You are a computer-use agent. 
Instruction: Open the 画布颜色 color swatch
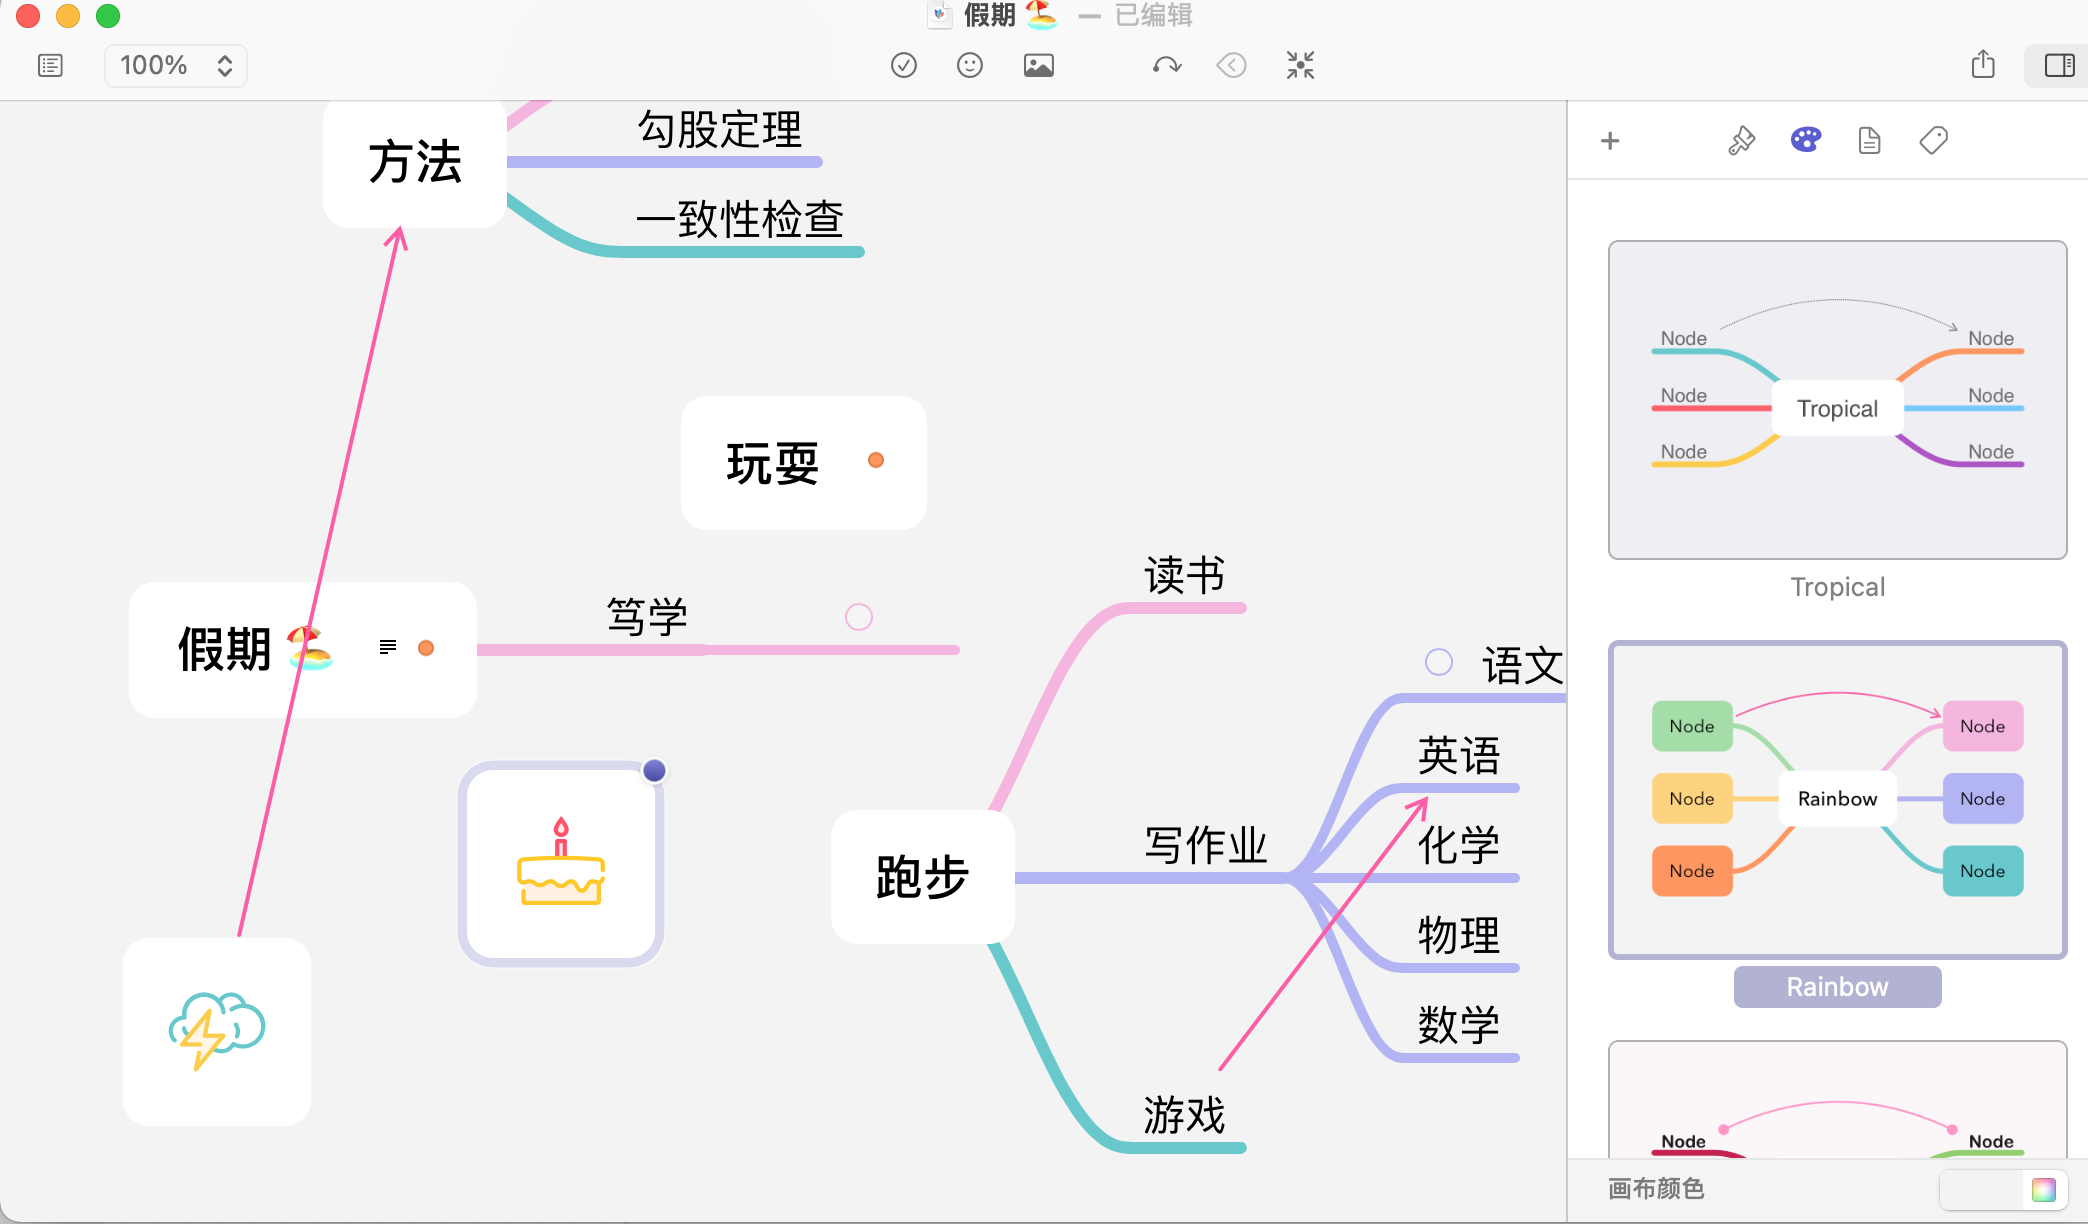(2043, 1189)
